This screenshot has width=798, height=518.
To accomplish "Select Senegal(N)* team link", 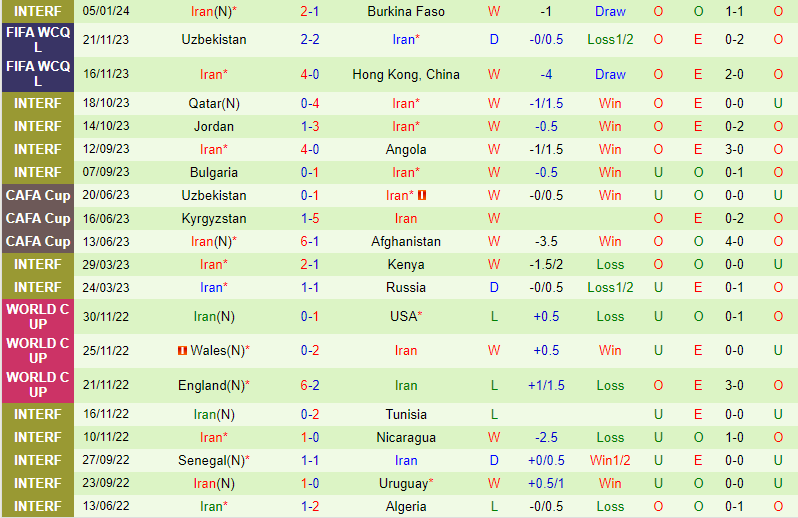I will tap(214, 460).
